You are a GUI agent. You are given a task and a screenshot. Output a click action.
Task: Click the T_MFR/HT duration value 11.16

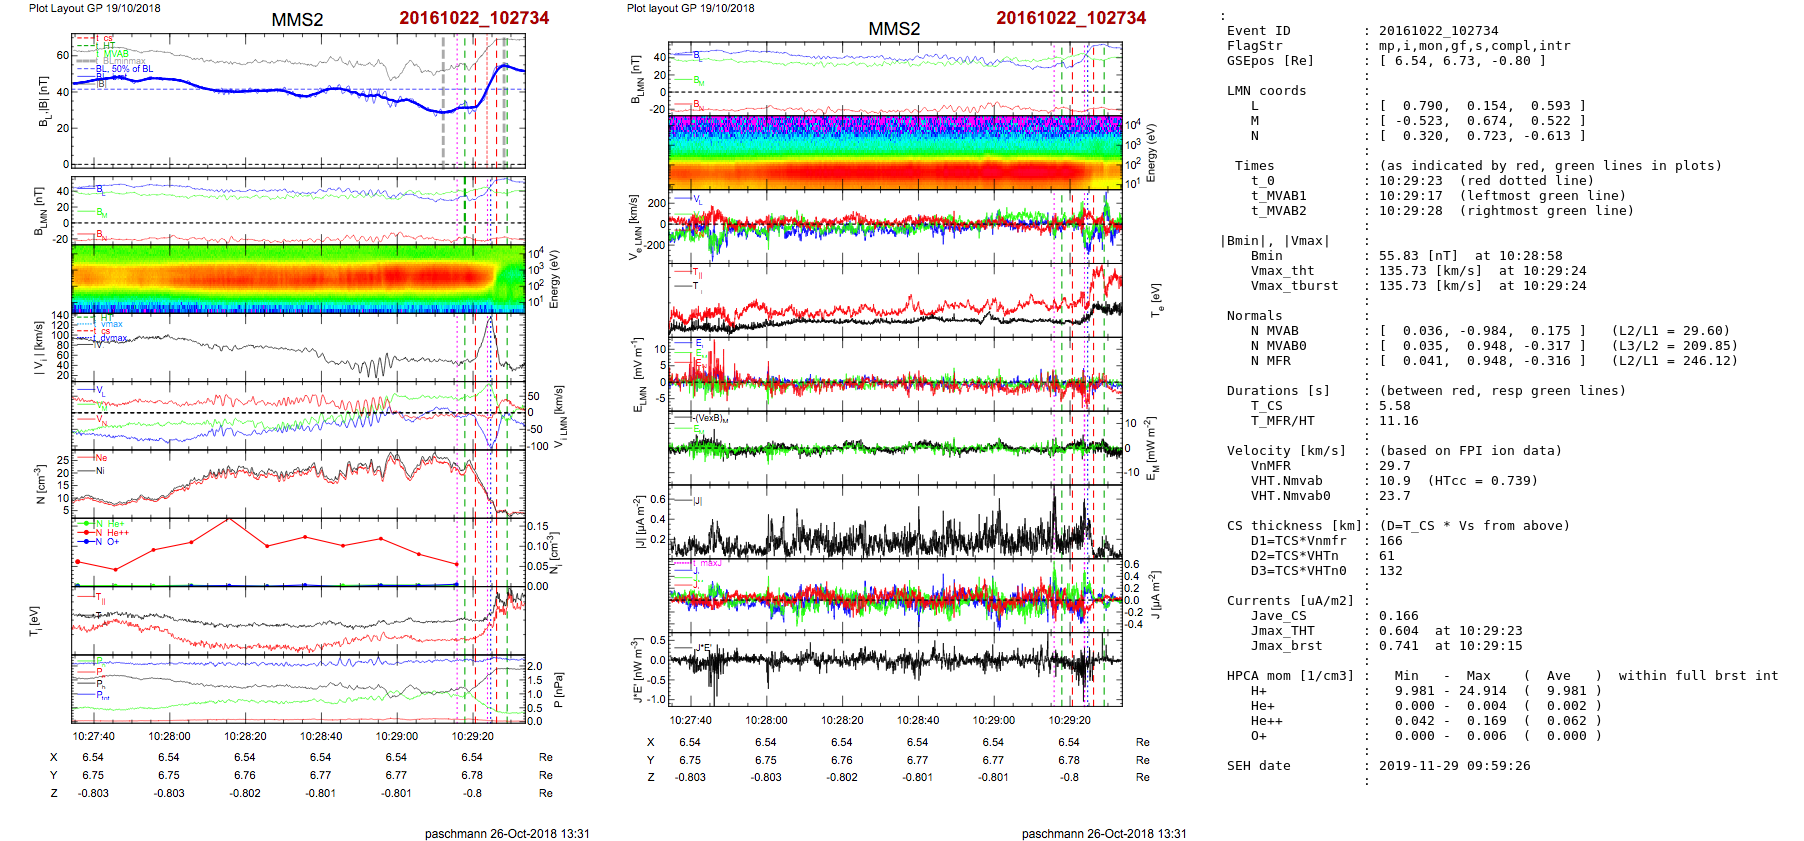coord(1398,421)
